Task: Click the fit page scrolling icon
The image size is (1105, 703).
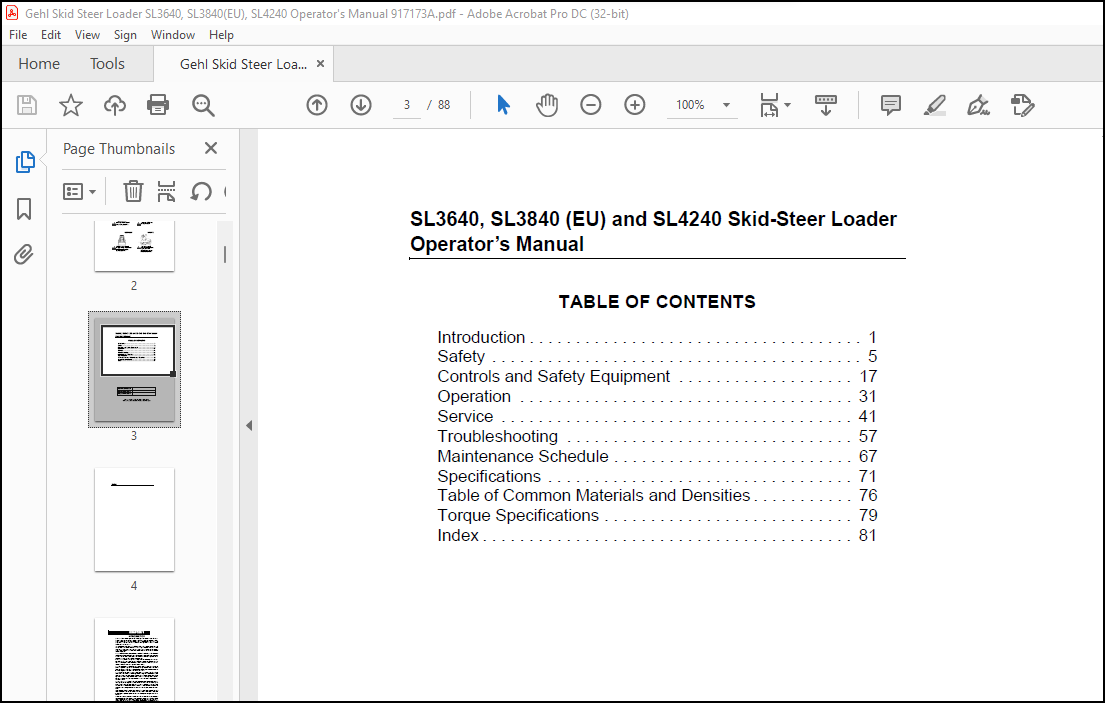Action: coord(769,105)
